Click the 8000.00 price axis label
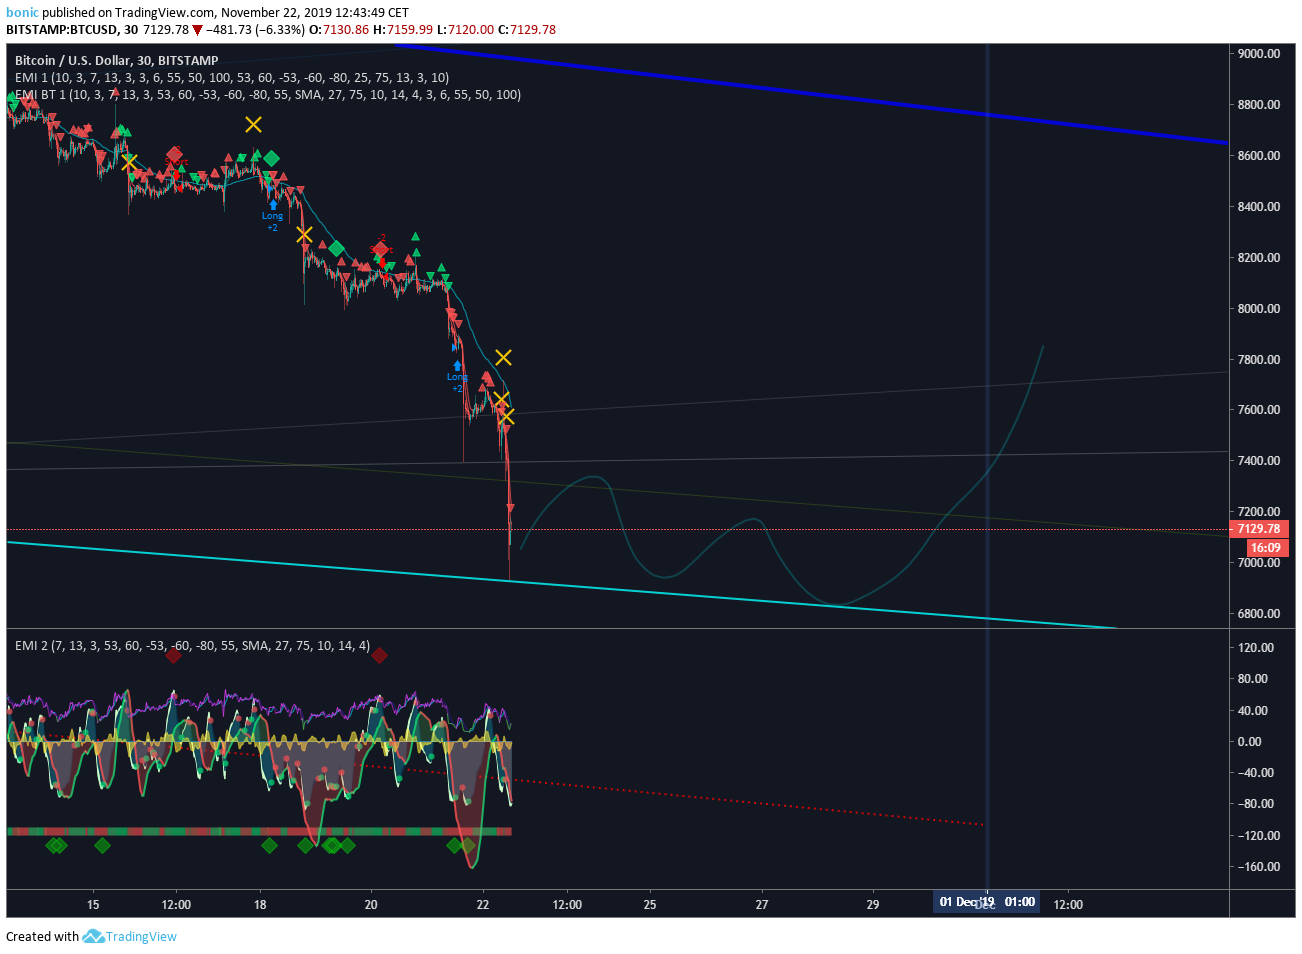Screen dimensions: 1302x954 1258,309
